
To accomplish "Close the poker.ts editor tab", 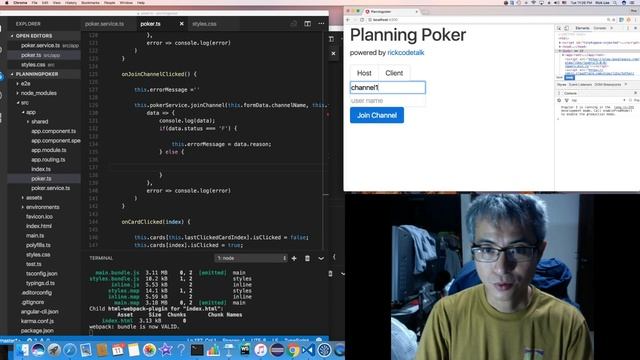I will pyautogui.click(x=182, y=24).
